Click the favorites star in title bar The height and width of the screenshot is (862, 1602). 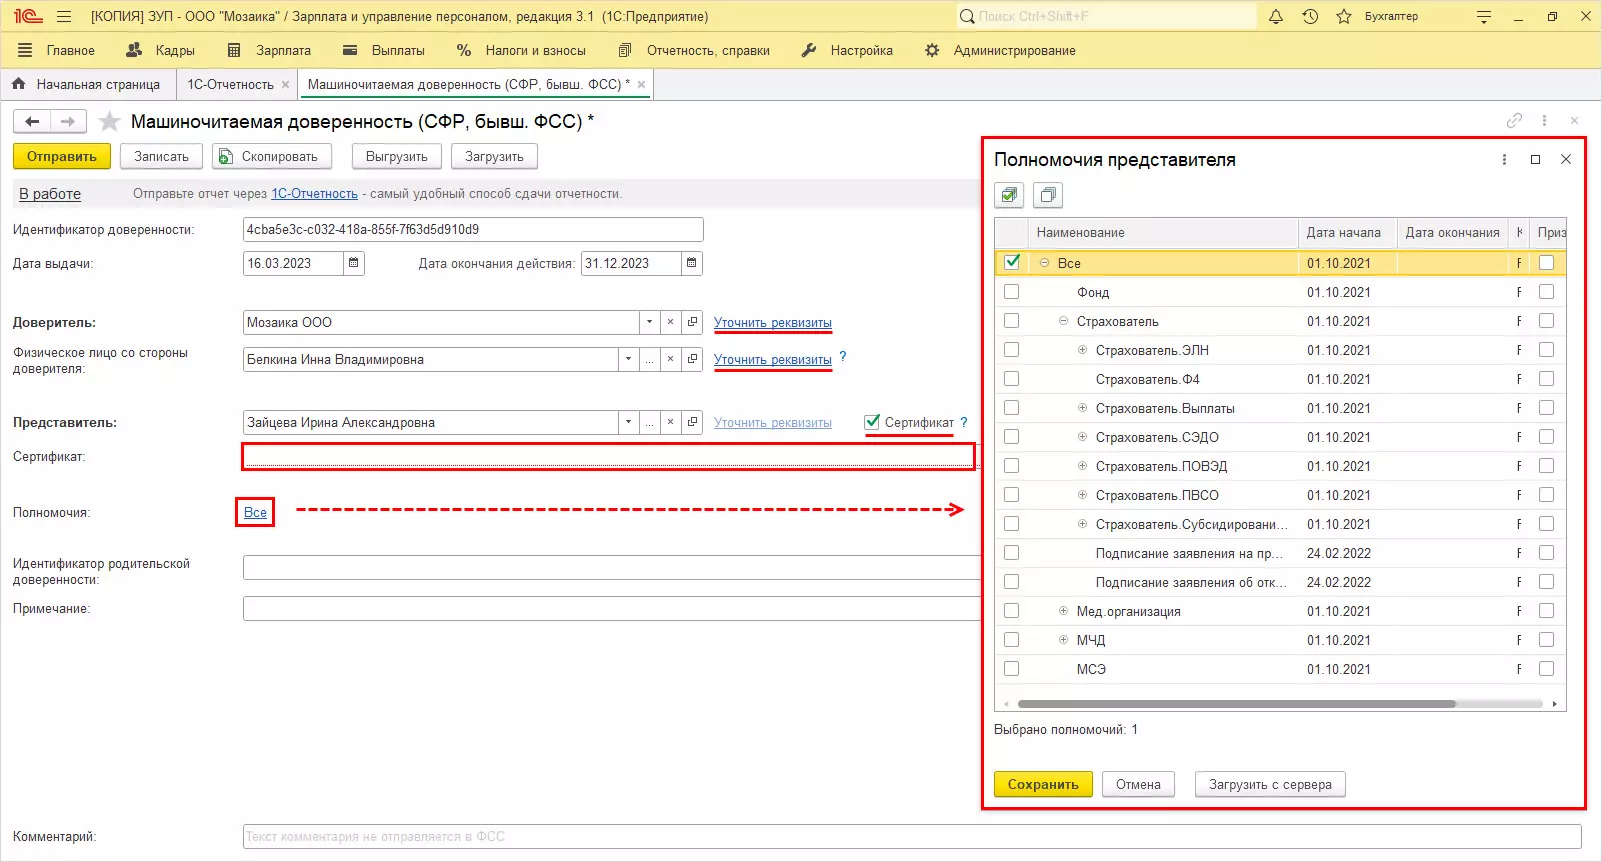(x=1344, y=17)
